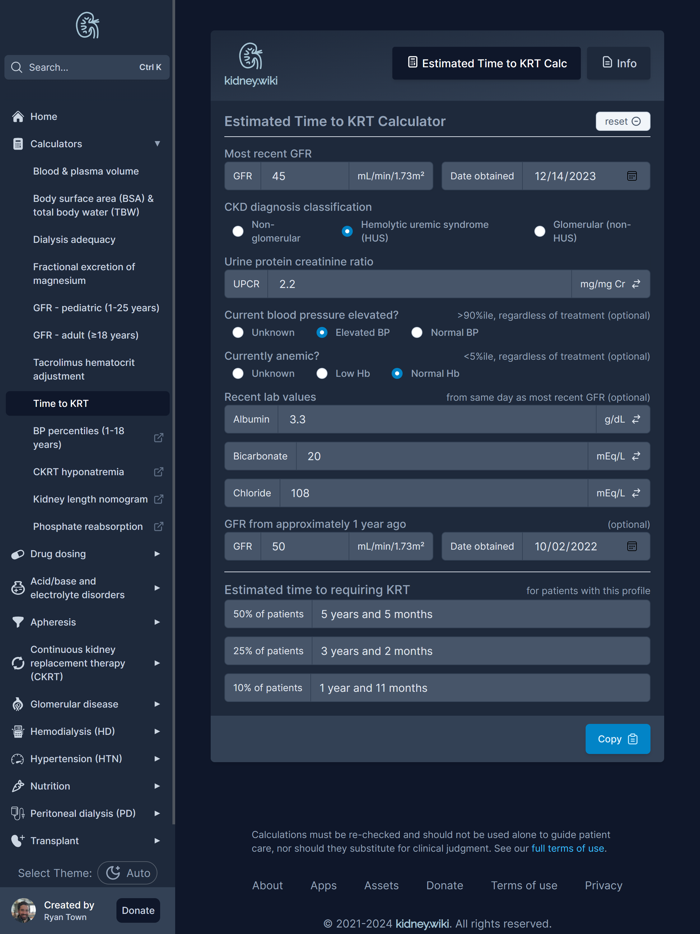Open the calendar picker for the 12/14/2023 date
700x934 pixels.
click(x=632, y=176)
